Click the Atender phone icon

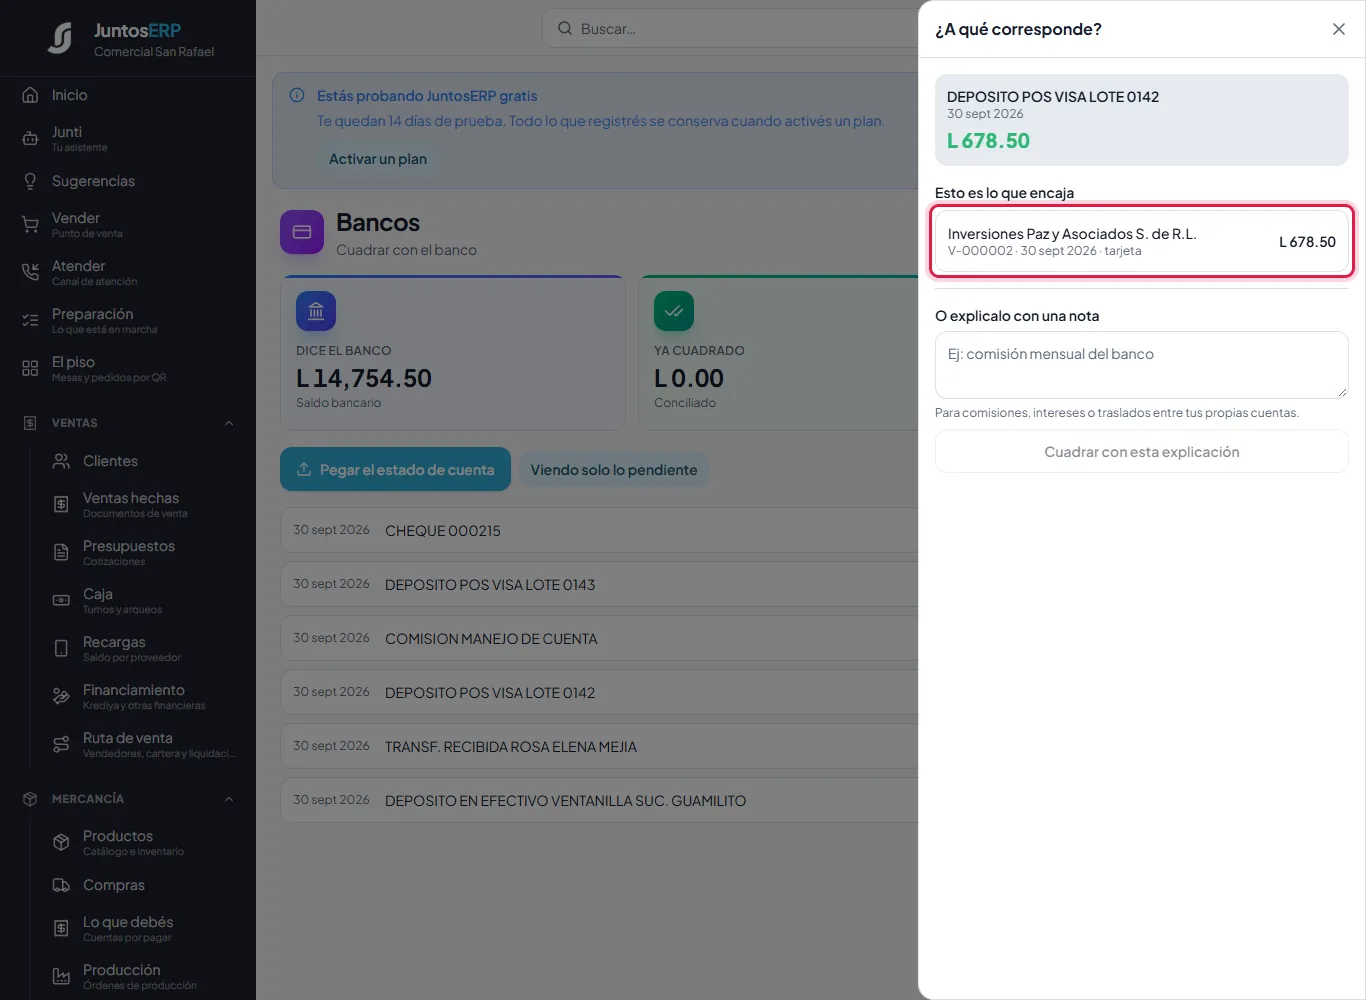[30, 273]
